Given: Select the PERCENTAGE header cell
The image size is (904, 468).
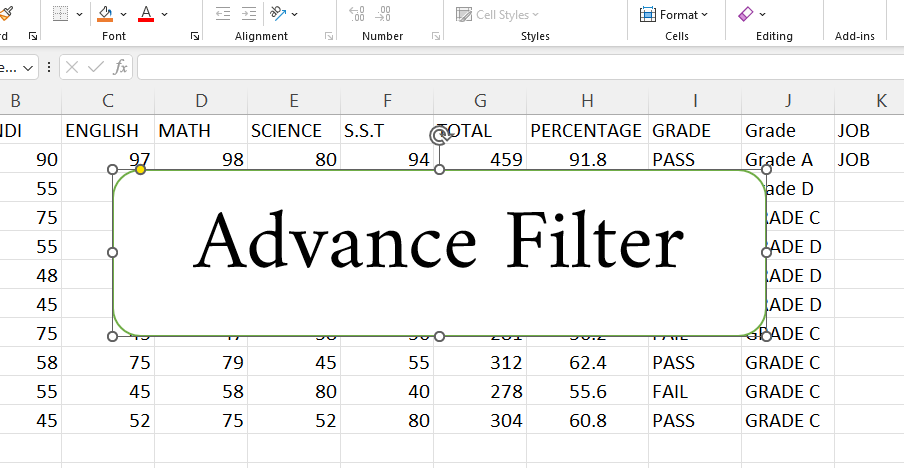Looking at the screenshot, I should 586,131.
